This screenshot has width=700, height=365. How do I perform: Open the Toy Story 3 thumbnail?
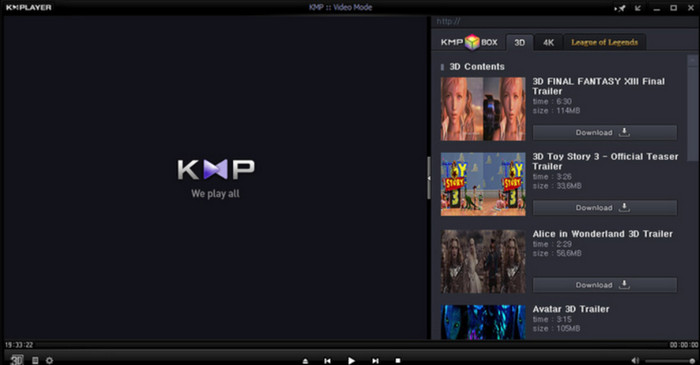[x=483, y=184]
